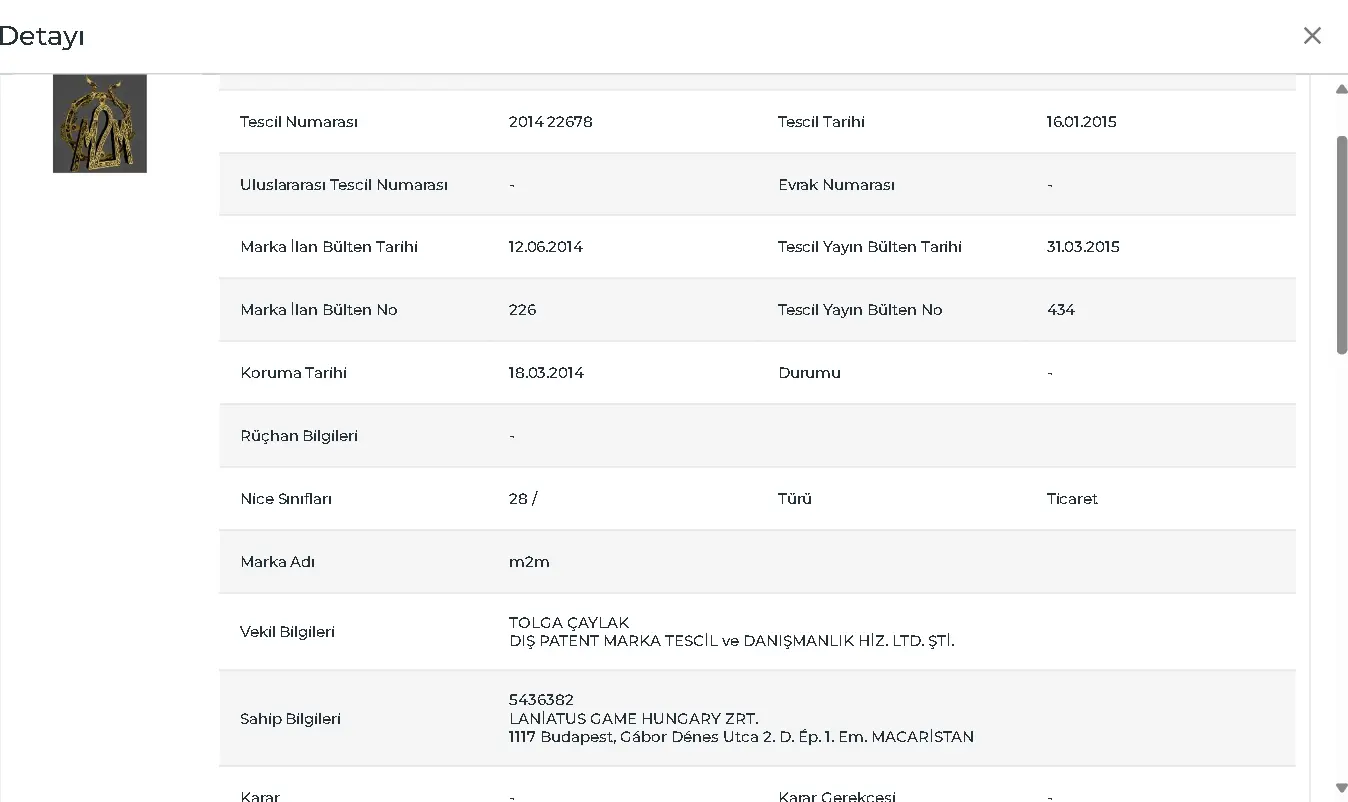Click the Budapest owner address line
Image resolution: width=1348 pixels, height=802 pixels.
click(x=741, y=737)
